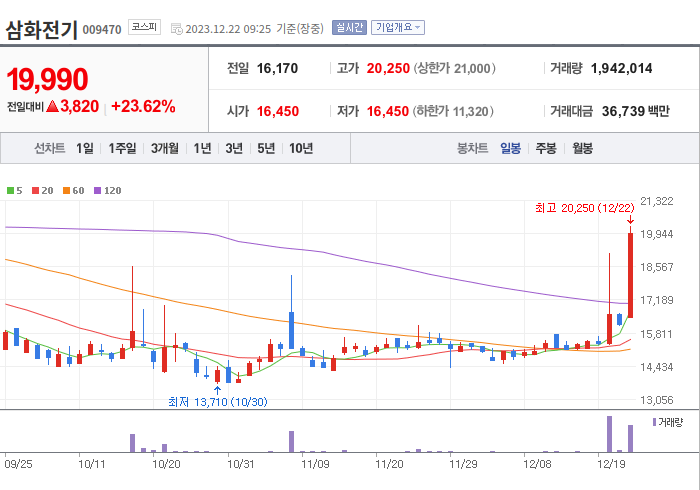Click the 거래량 value 1,942,014
The image size is (700, 490).
[621, 68]
